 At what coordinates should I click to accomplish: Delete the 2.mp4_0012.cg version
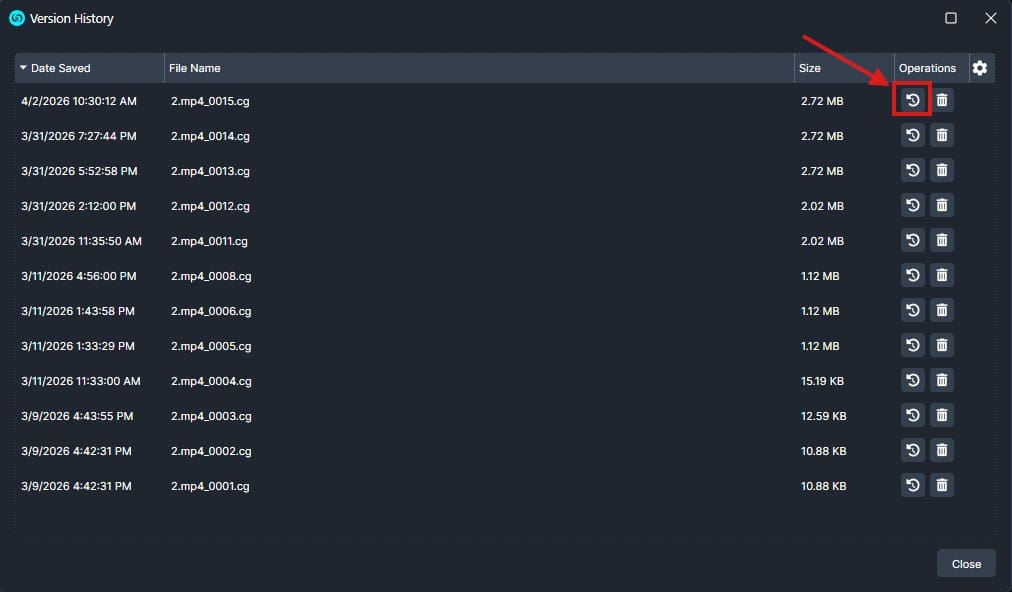click(941, 205)
